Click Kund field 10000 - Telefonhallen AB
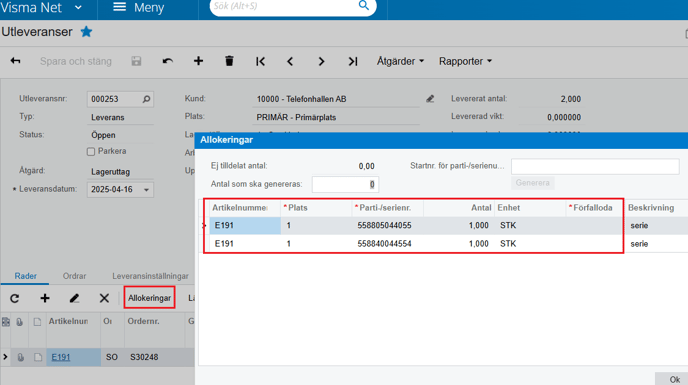This screenshot has width=688, height=385. (336, 99)
